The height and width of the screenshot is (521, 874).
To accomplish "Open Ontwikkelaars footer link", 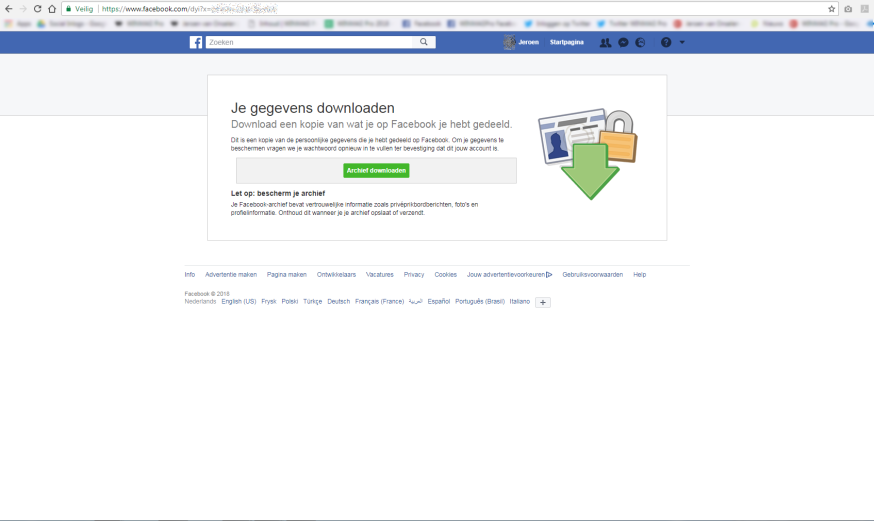I will click(x=336, y=275).
